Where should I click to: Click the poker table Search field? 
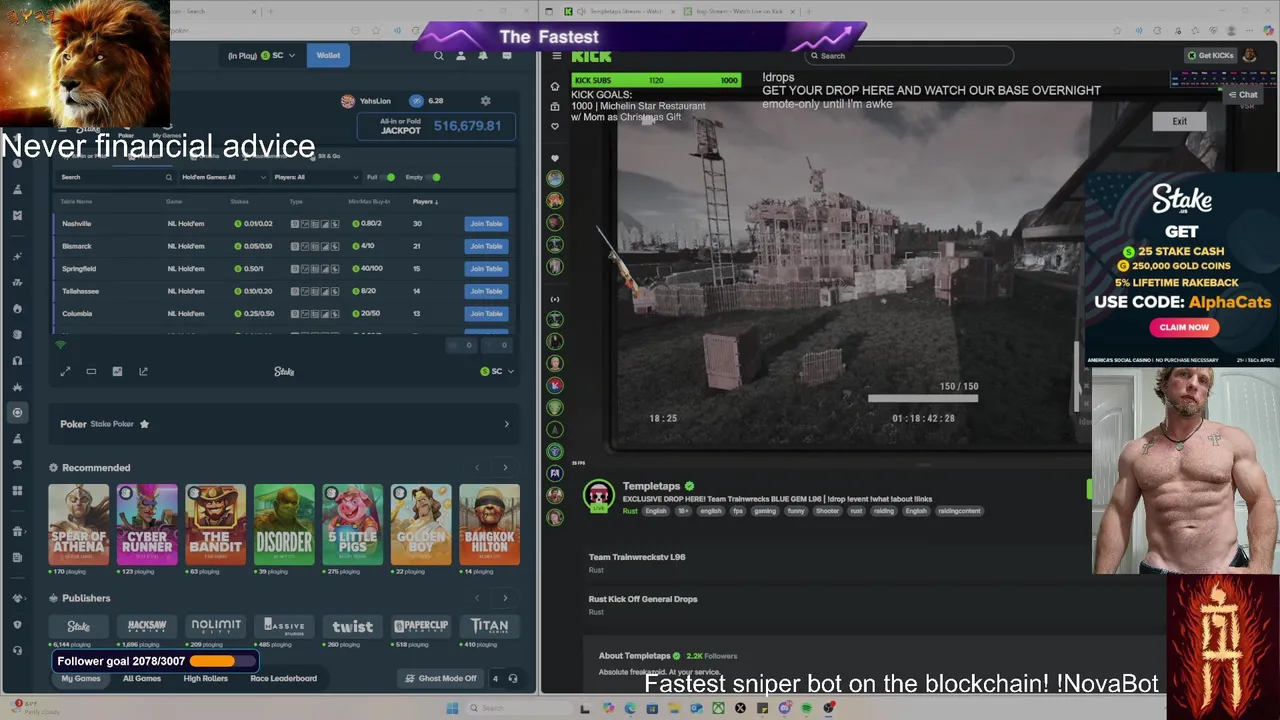pos(116,178)
